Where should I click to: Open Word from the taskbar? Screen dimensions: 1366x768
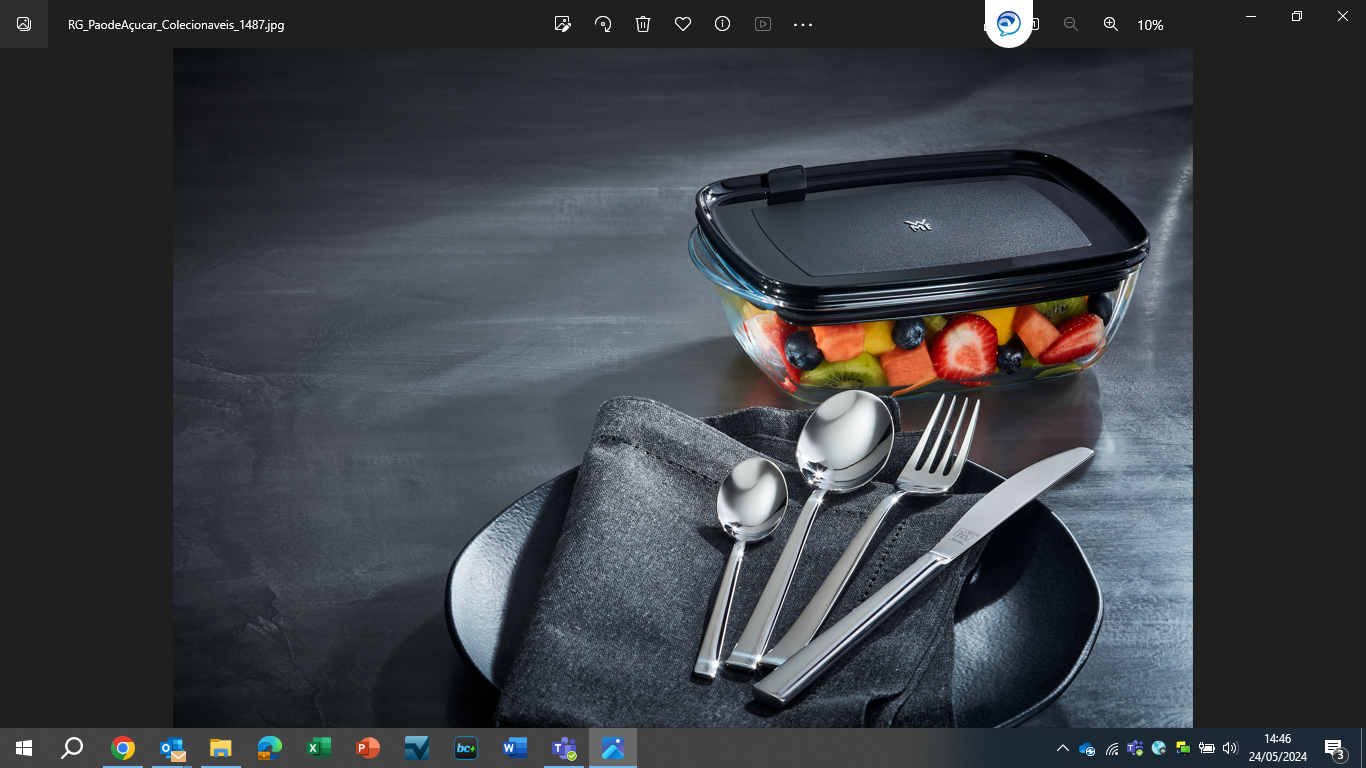coord(515,748)
